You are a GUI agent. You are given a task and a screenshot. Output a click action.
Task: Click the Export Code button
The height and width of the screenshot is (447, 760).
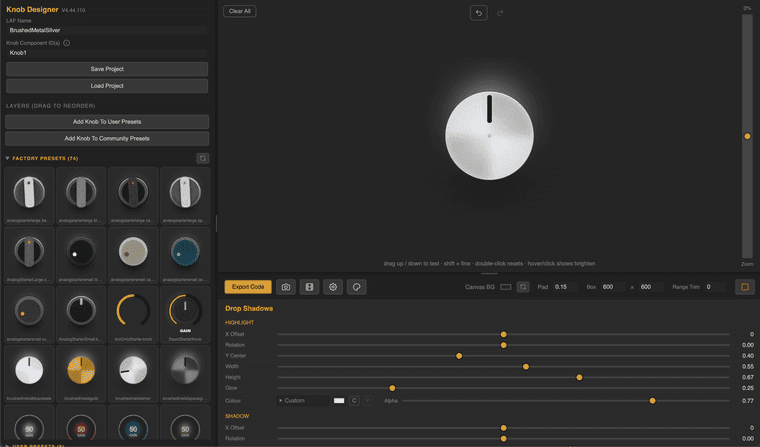point(248,287)
